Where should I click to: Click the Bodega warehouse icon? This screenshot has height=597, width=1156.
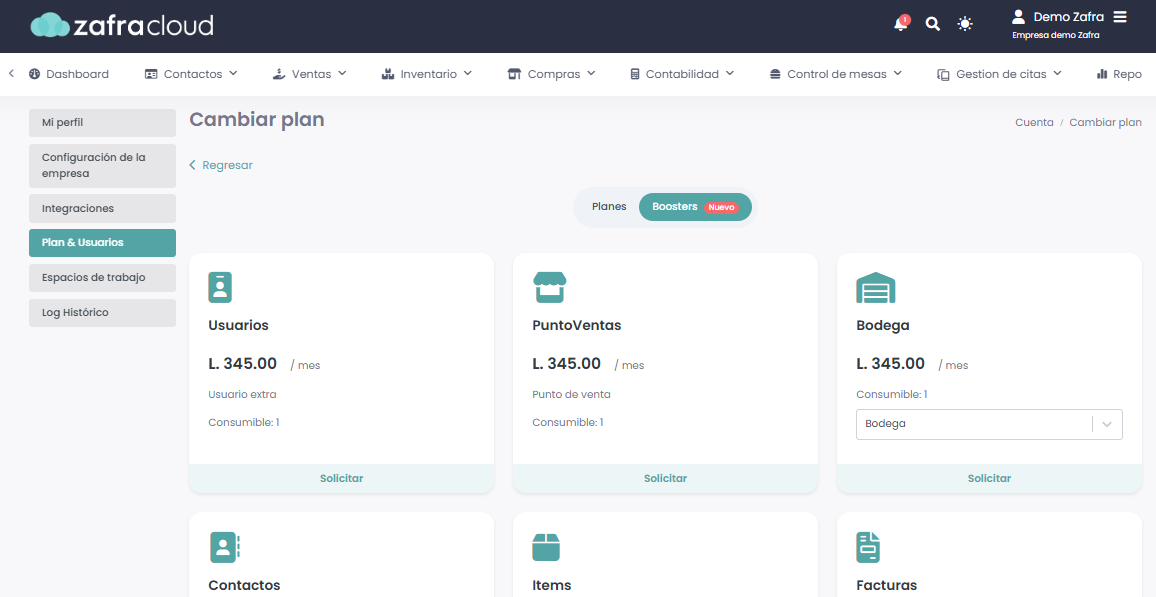(876, 287)
